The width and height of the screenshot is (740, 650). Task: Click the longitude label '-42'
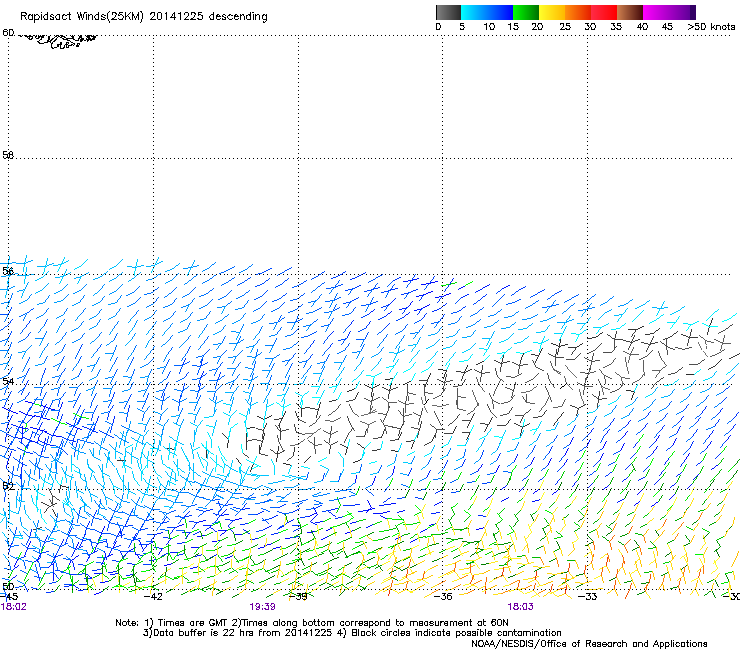pos(153,597)
